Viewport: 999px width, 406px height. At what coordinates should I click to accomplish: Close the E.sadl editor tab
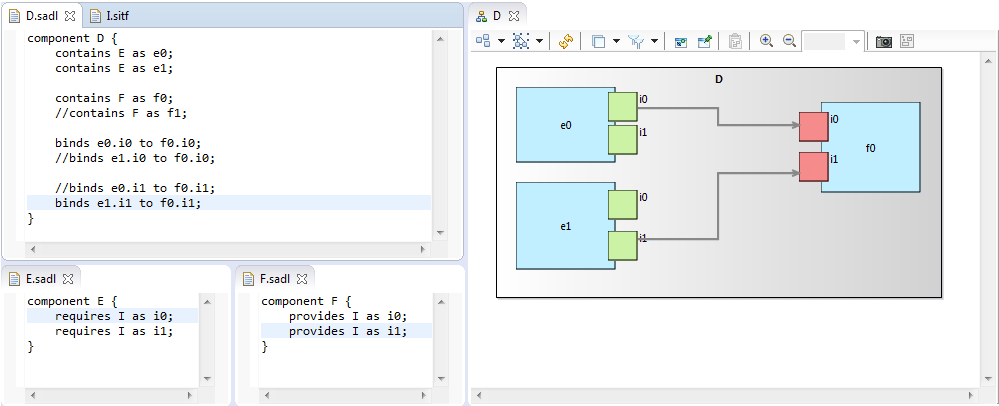[69, 278]
